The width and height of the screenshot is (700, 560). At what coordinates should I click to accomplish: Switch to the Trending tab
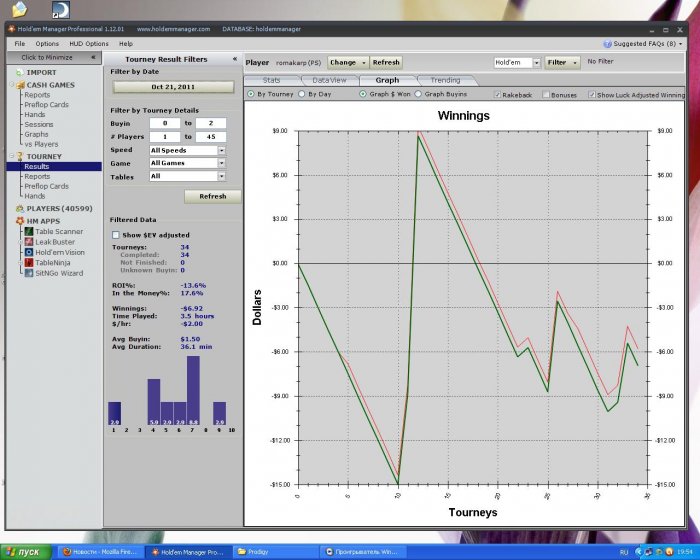[445, 80]
